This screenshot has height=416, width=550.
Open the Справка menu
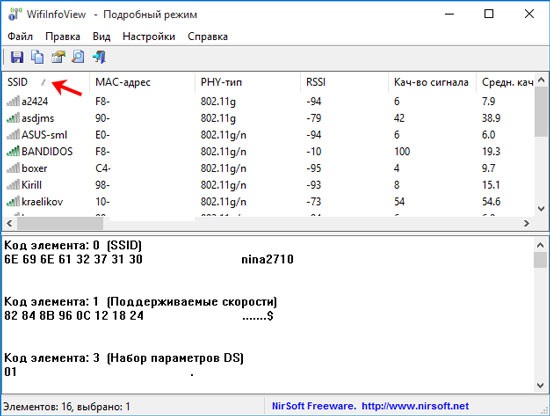click(x=208, y=36)
